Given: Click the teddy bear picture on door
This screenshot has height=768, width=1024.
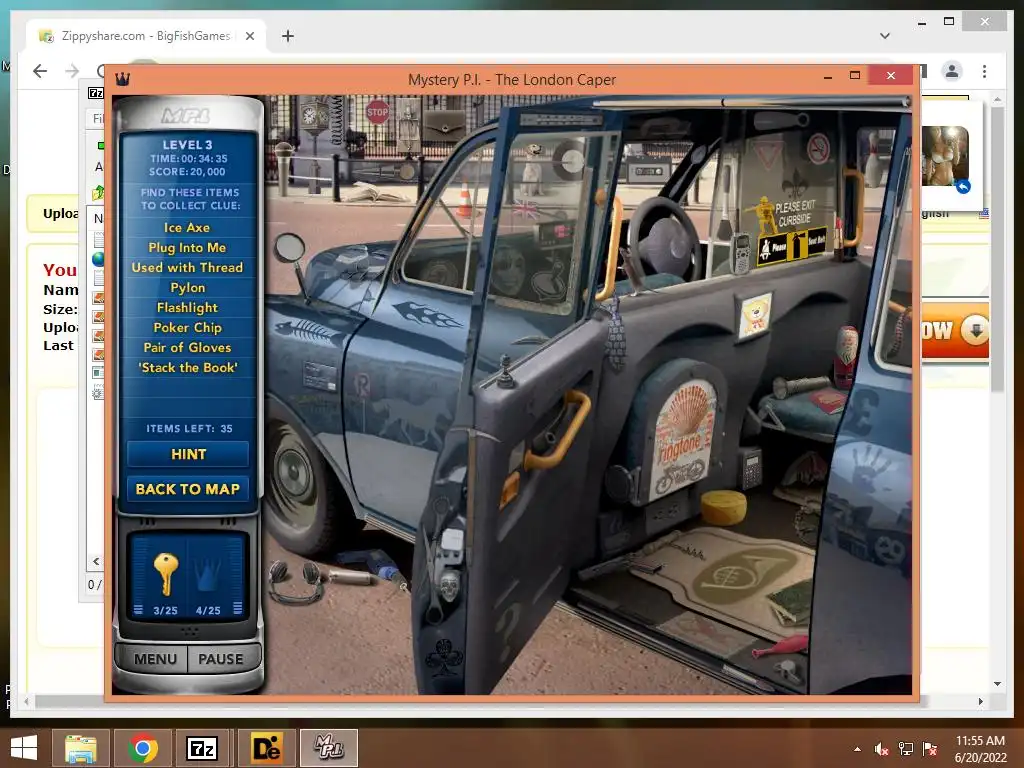Looking at the screenshot, I should point(755,315).
